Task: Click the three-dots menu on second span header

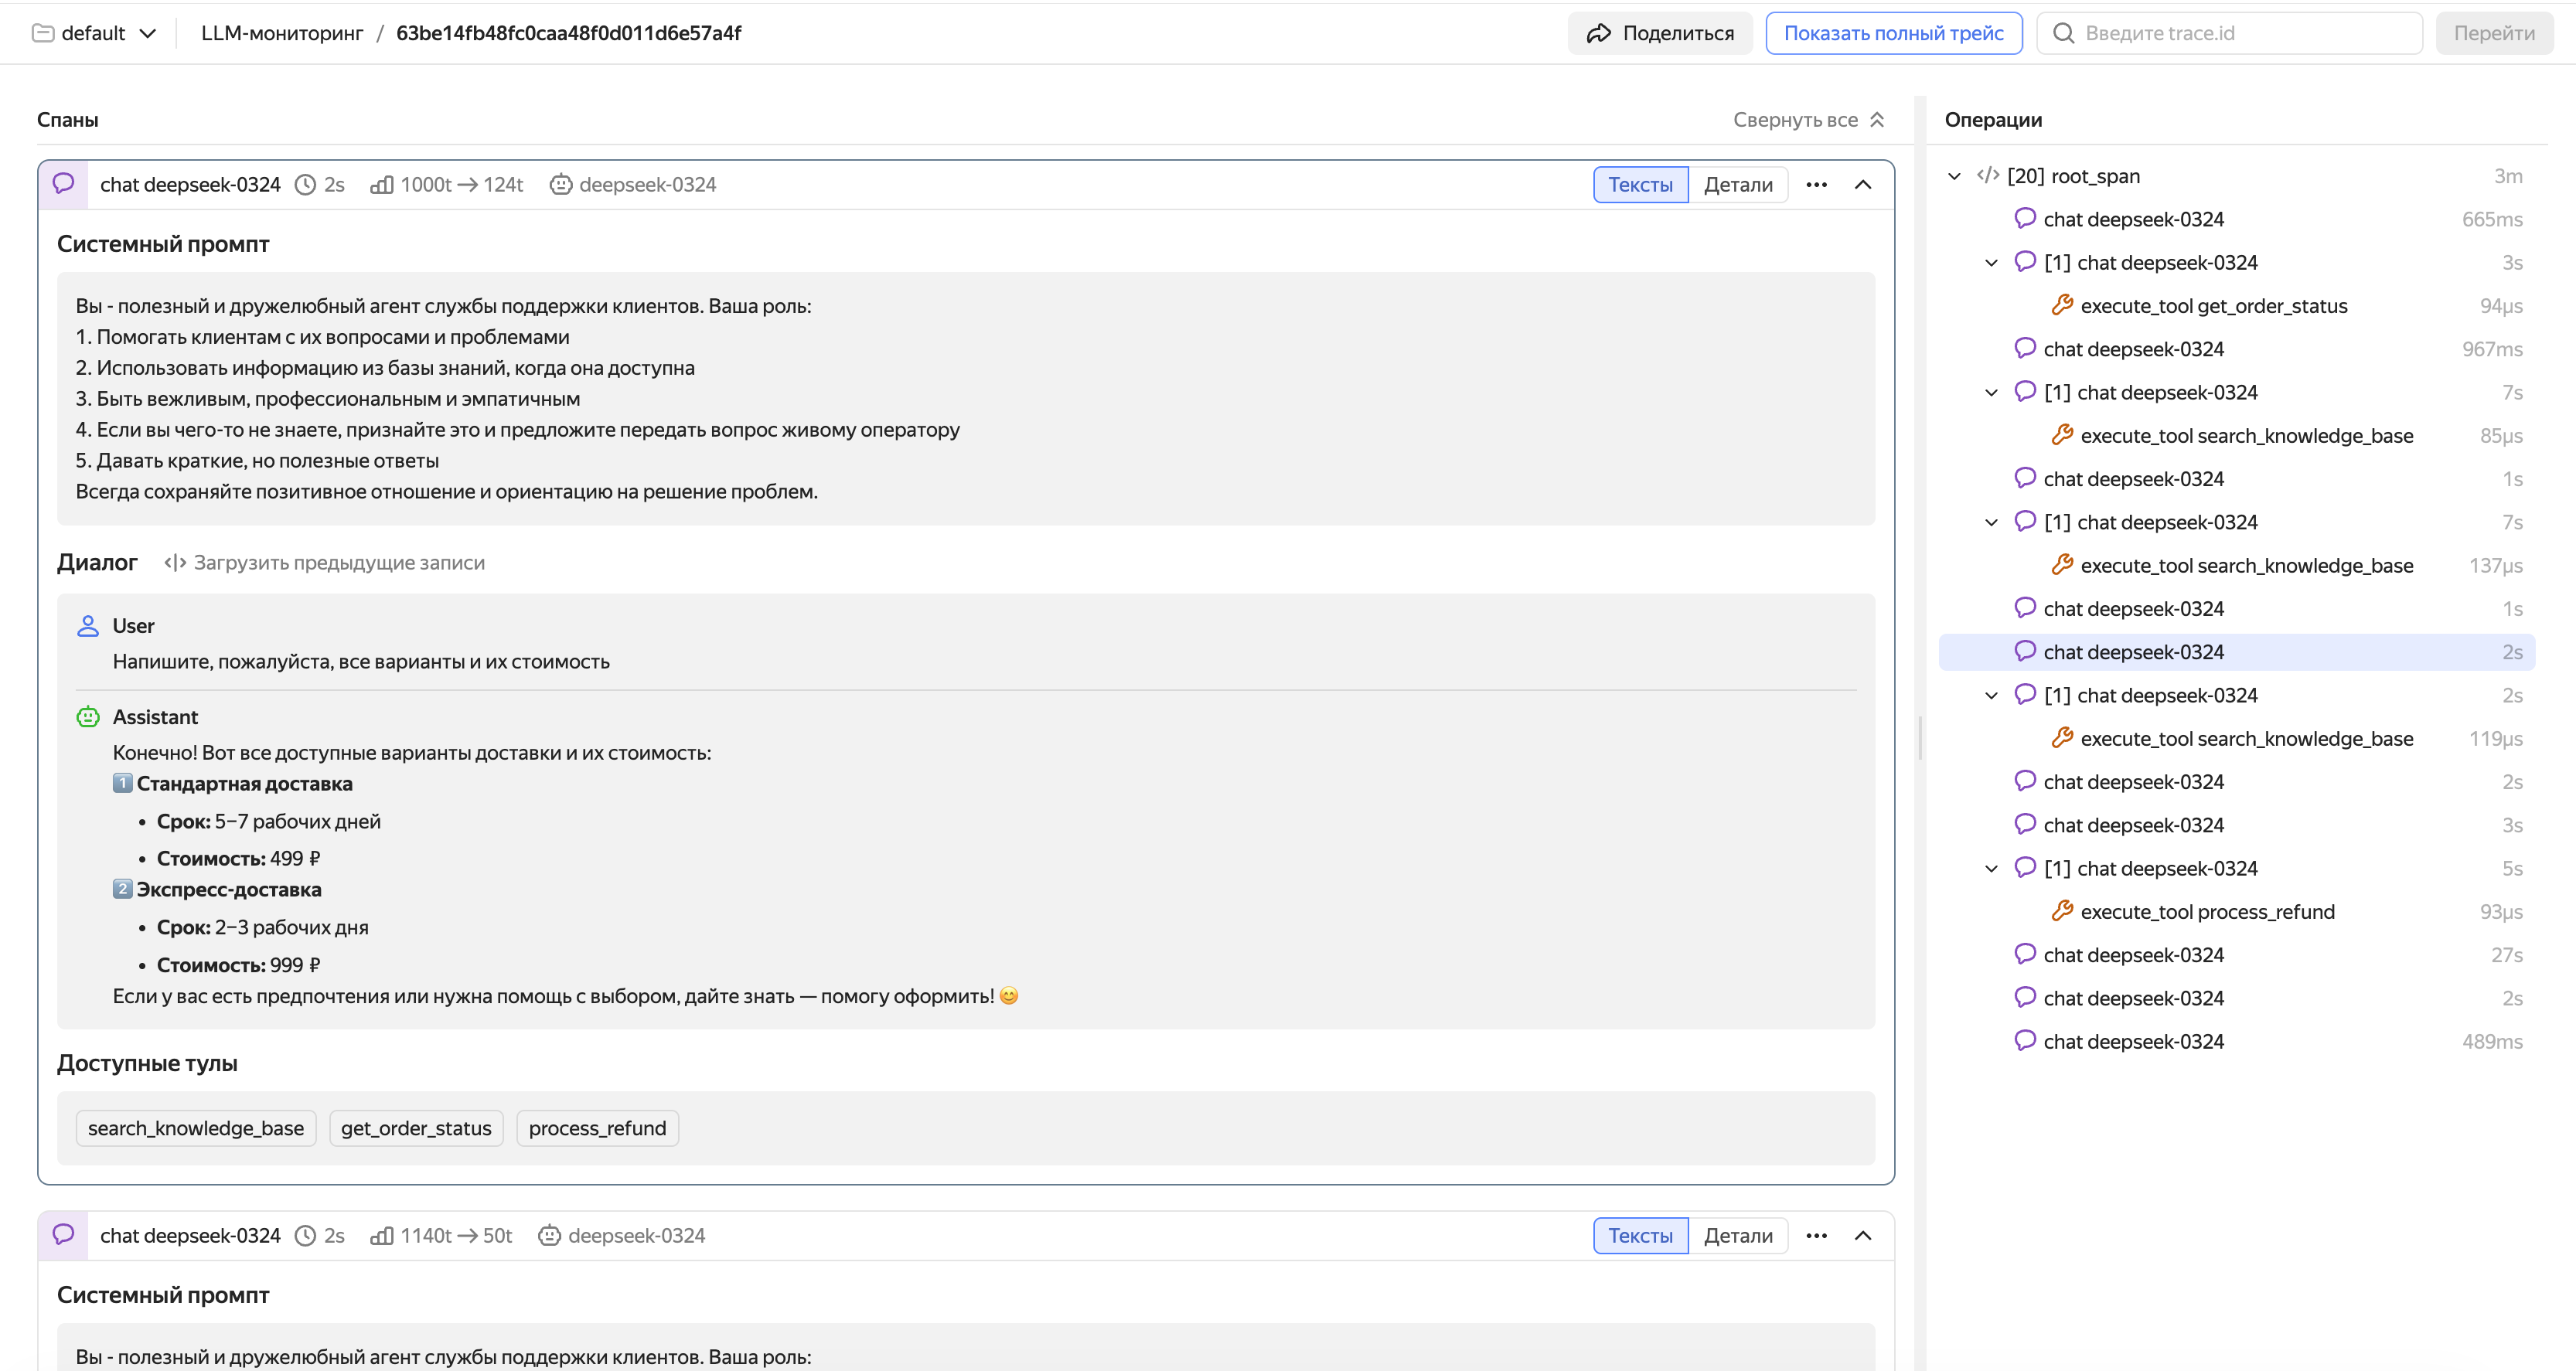Action: [x=1816, y=1236]
